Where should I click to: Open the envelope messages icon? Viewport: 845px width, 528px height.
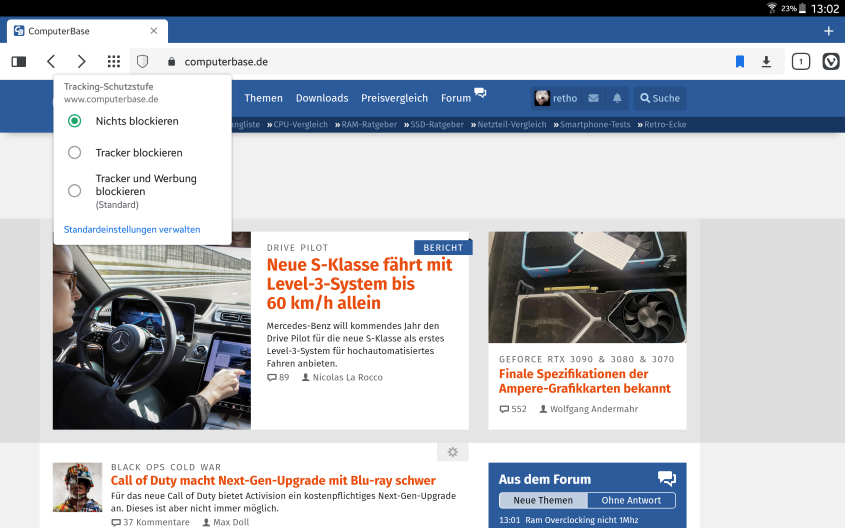[x=593, y=98]
